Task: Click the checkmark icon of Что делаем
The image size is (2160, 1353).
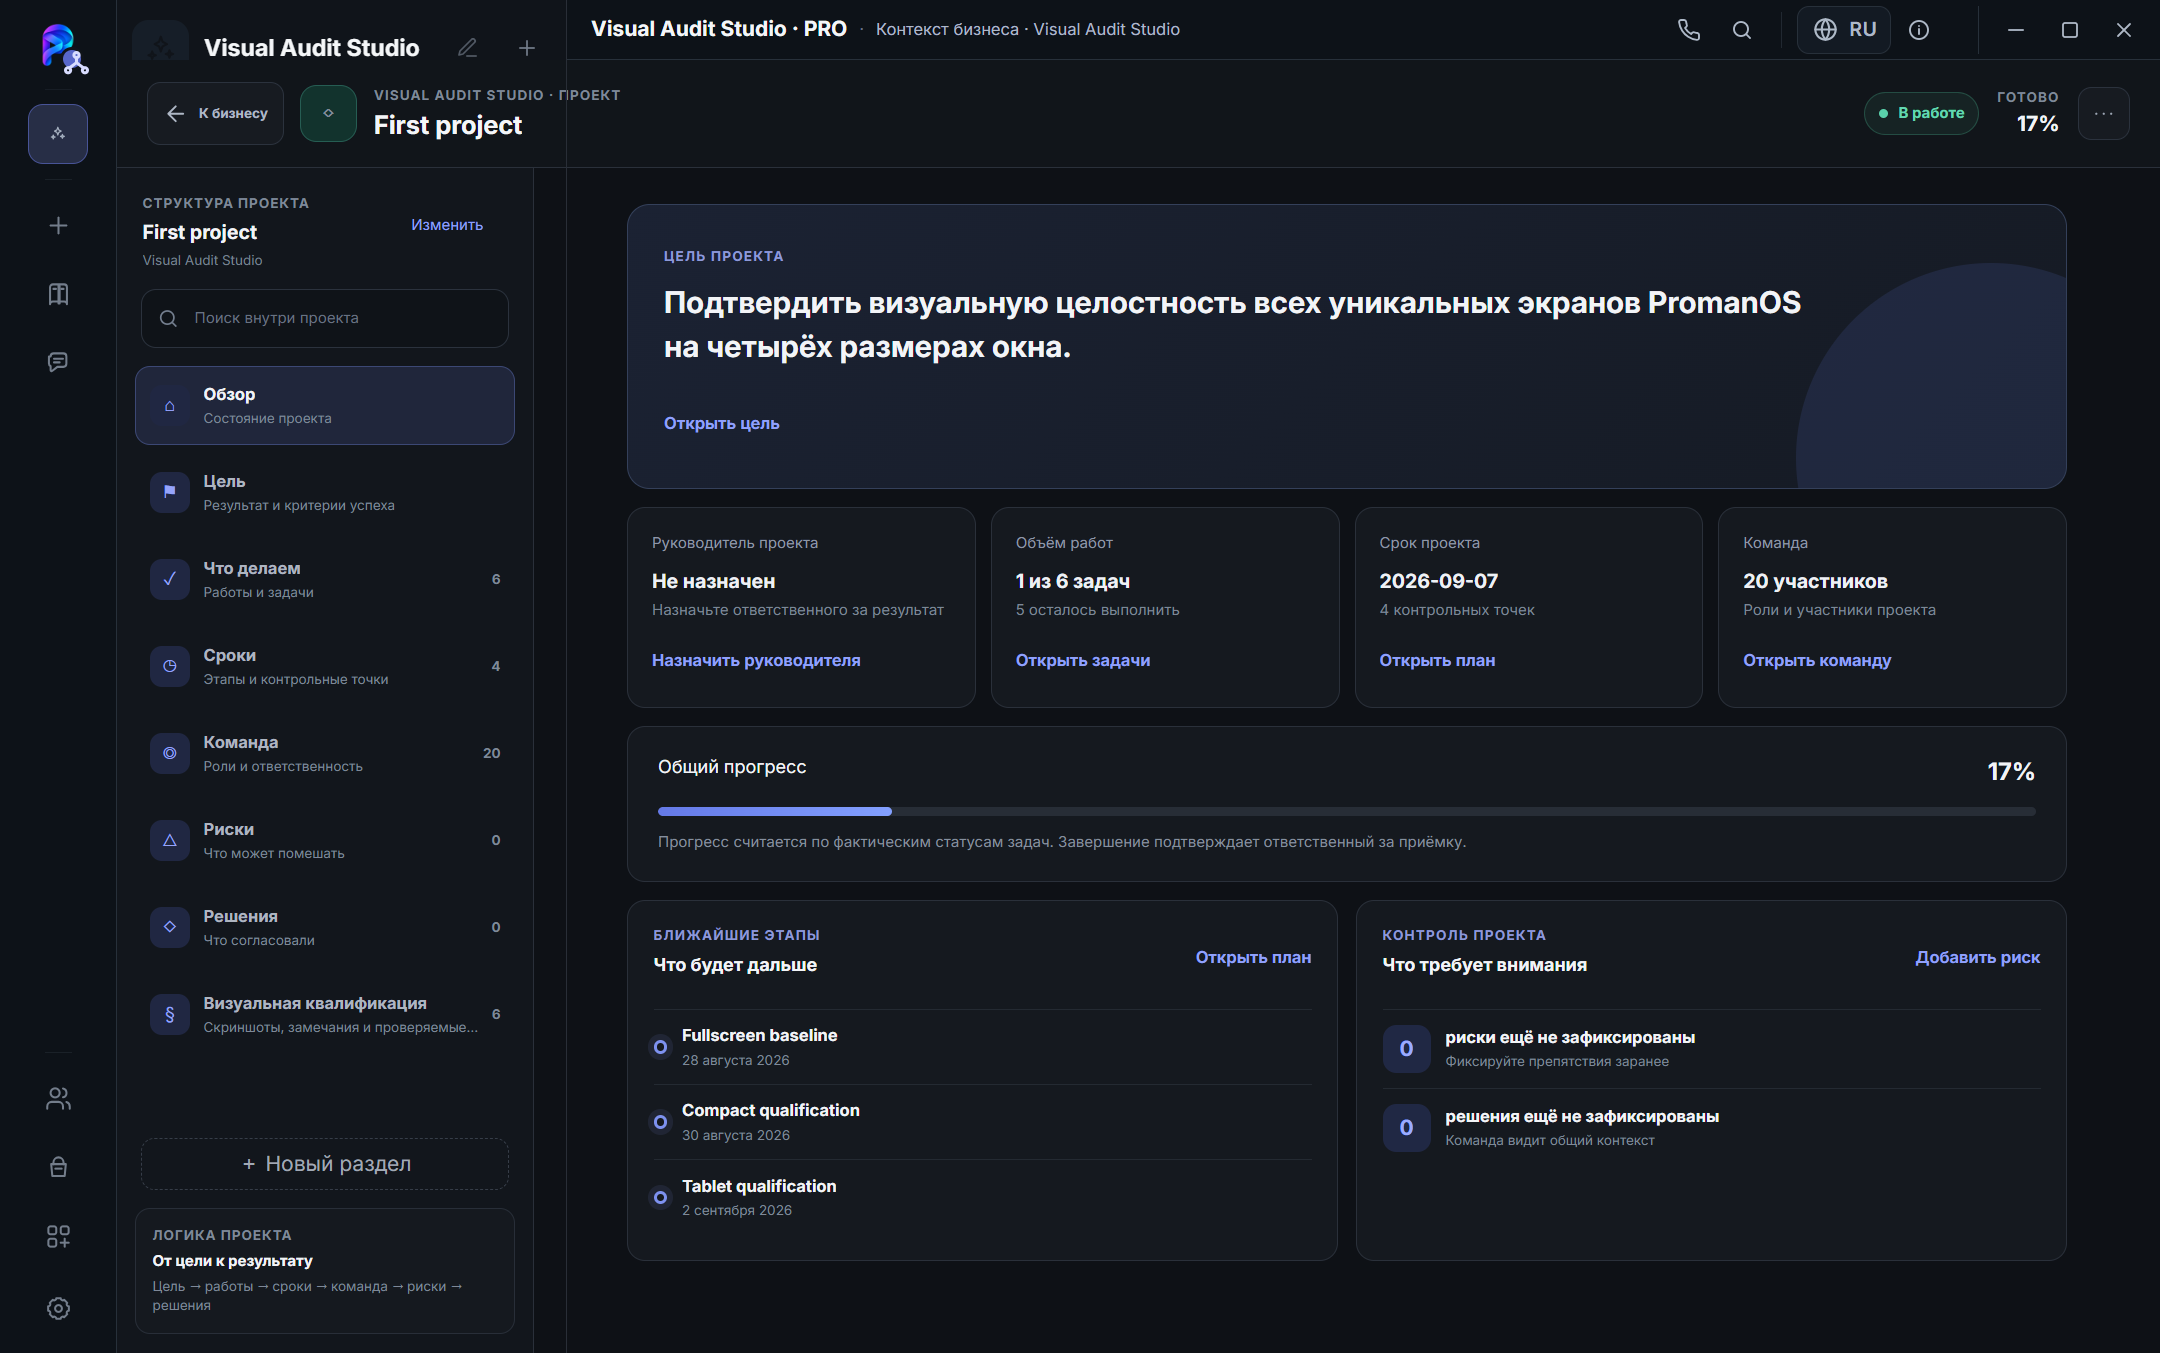Action: [170, 579]
